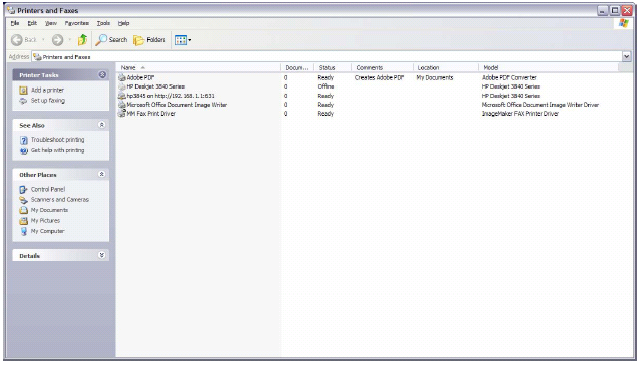This screenshot has height=365, width=640.
Task: Expand the Address bar dropdown arrow
Action: [627, 56]
